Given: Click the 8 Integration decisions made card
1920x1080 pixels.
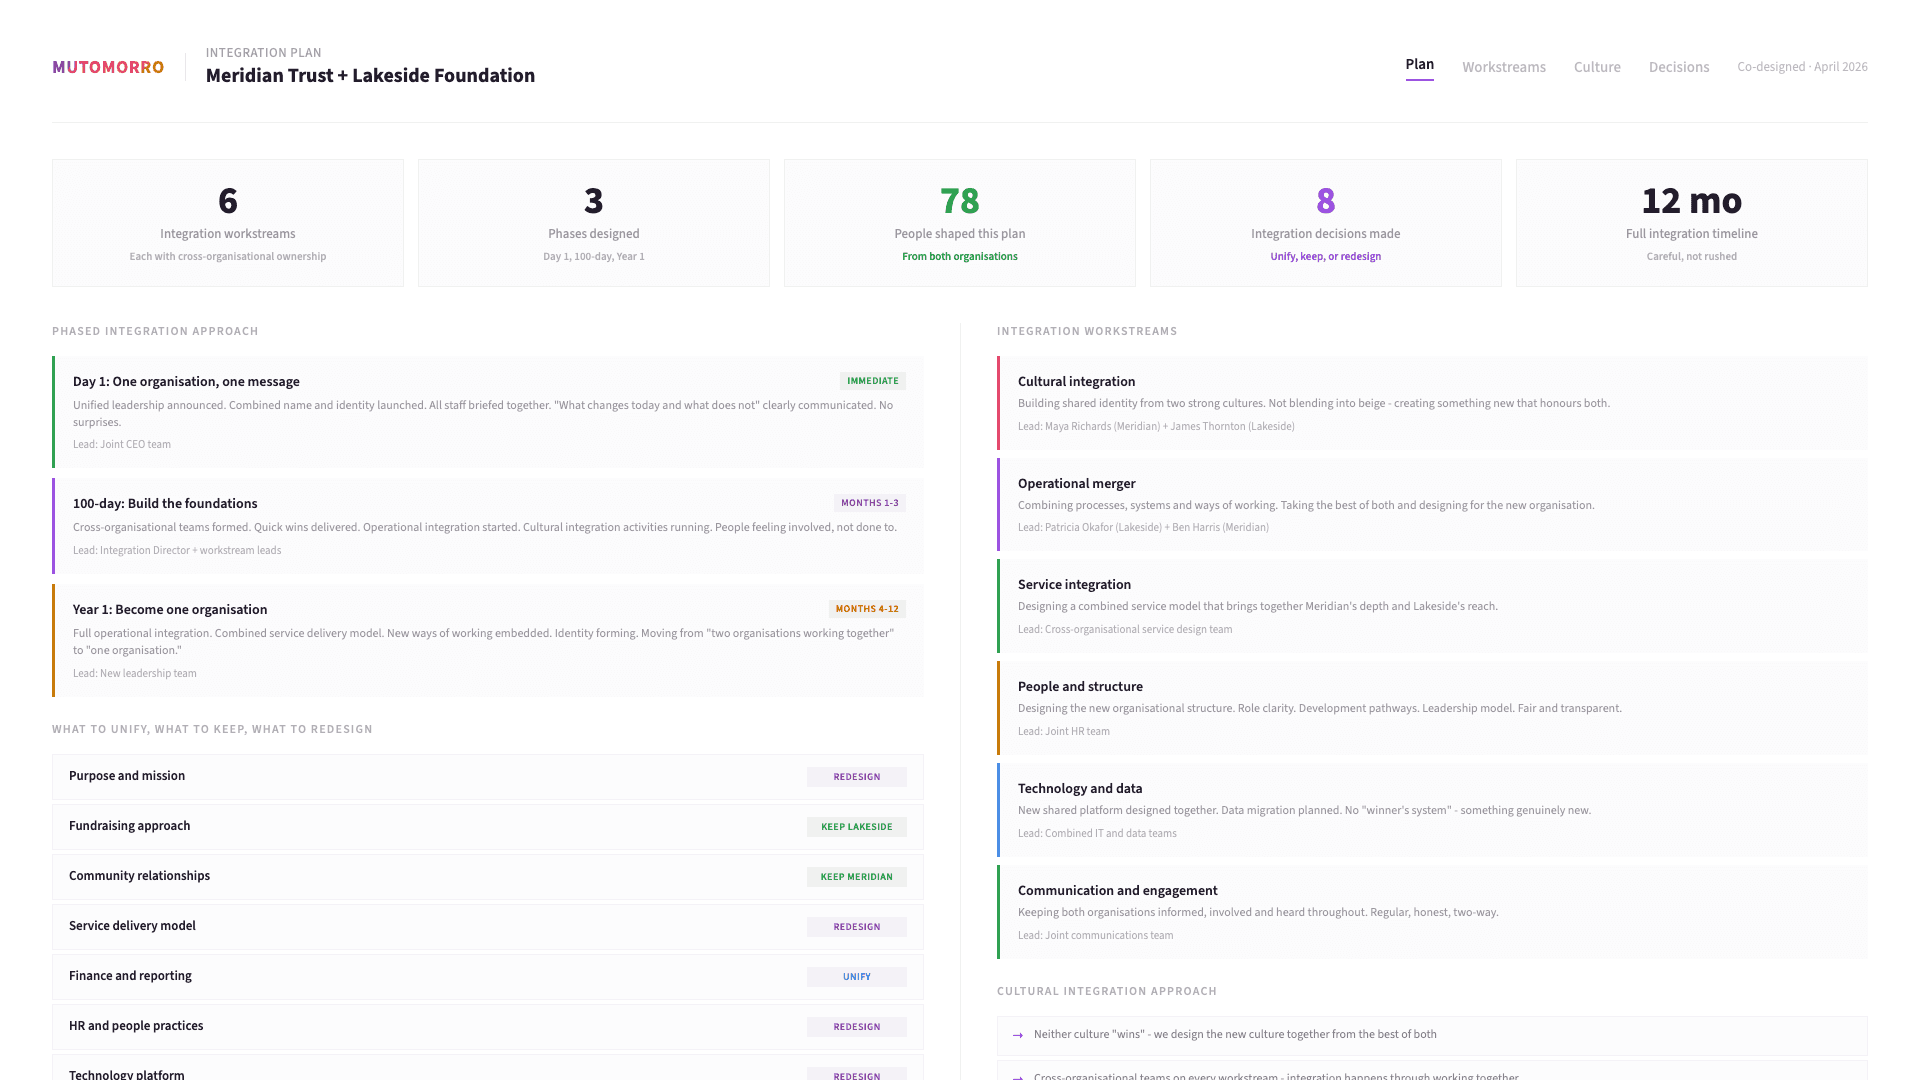Looking at the screenshot, I should [x=1325, y=223].
